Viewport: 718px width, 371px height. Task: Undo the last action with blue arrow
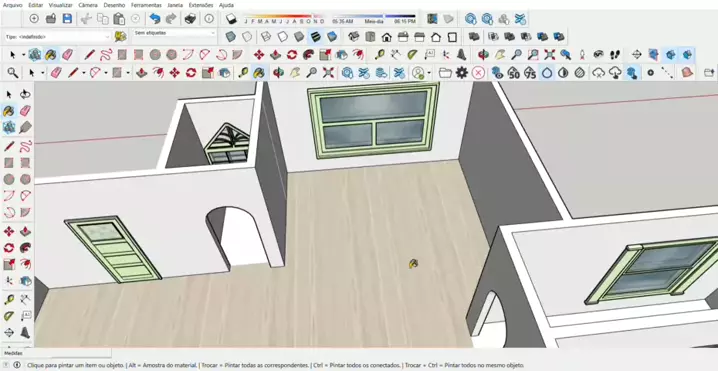[x=155, y=18]
